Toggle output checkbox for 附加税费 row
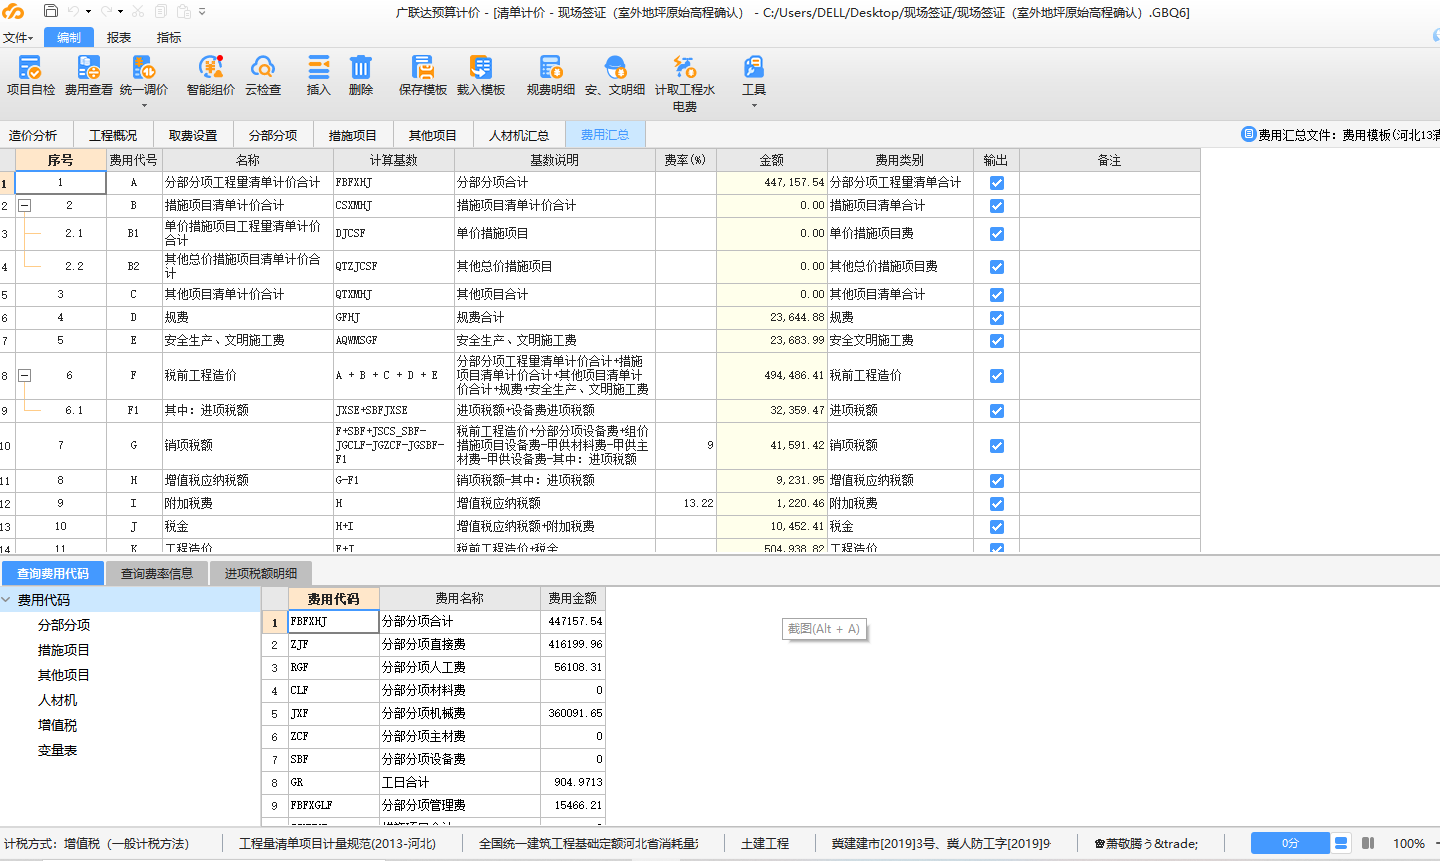 pyautogui.click(x=997, y=504)
